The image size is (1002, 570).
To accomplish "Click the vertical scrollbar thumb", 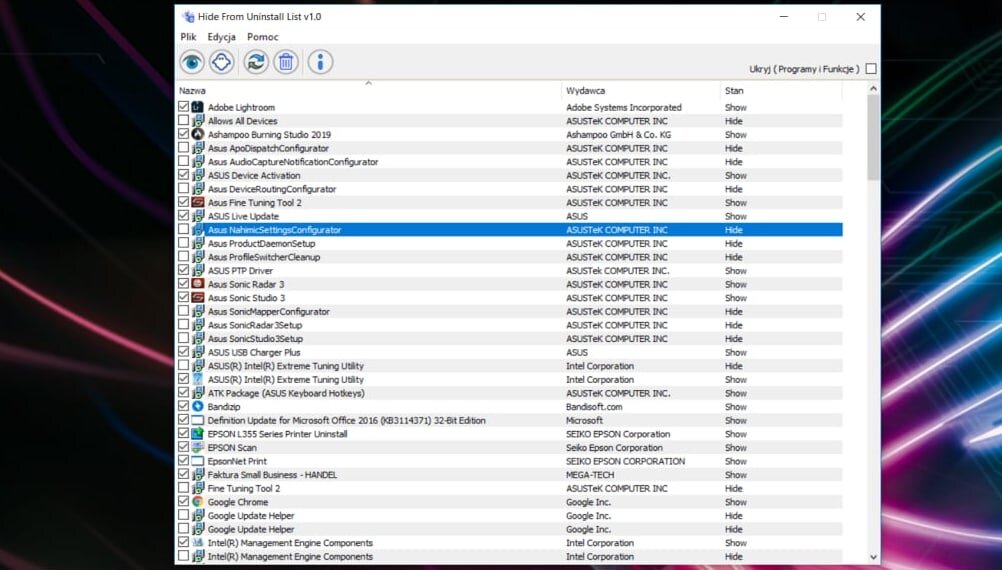I will 873,137.
